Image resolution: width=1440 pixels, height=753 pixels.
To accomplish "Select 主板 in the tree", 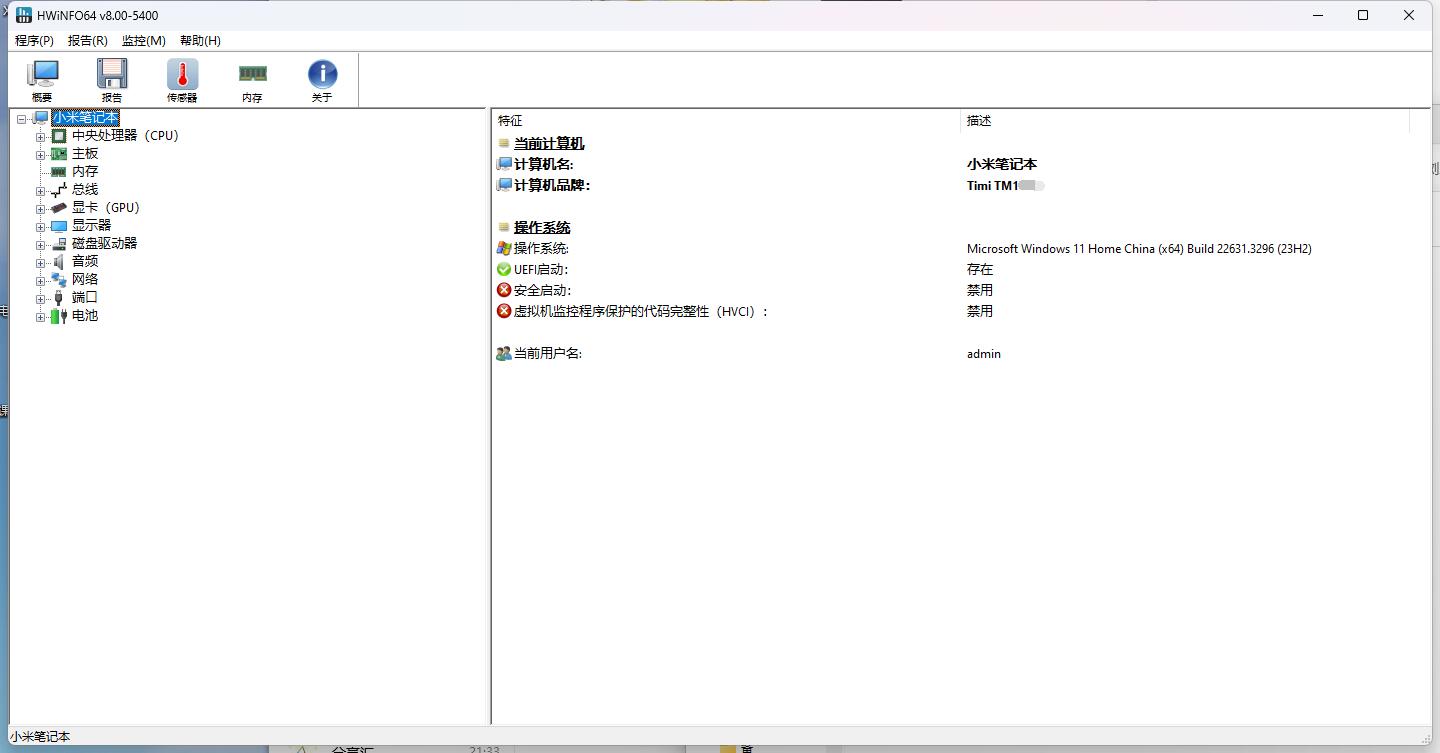I will (85, 154).
